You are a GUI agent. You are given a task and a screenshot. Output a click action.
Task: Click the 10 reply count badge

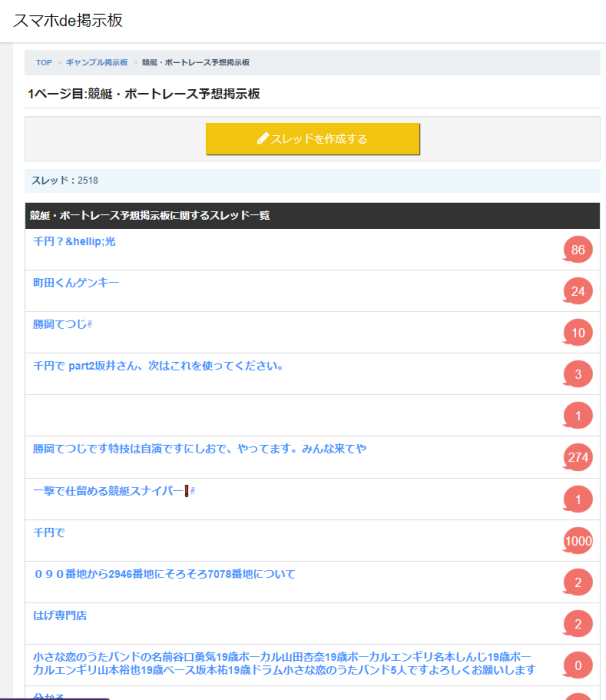click(578, 333)
